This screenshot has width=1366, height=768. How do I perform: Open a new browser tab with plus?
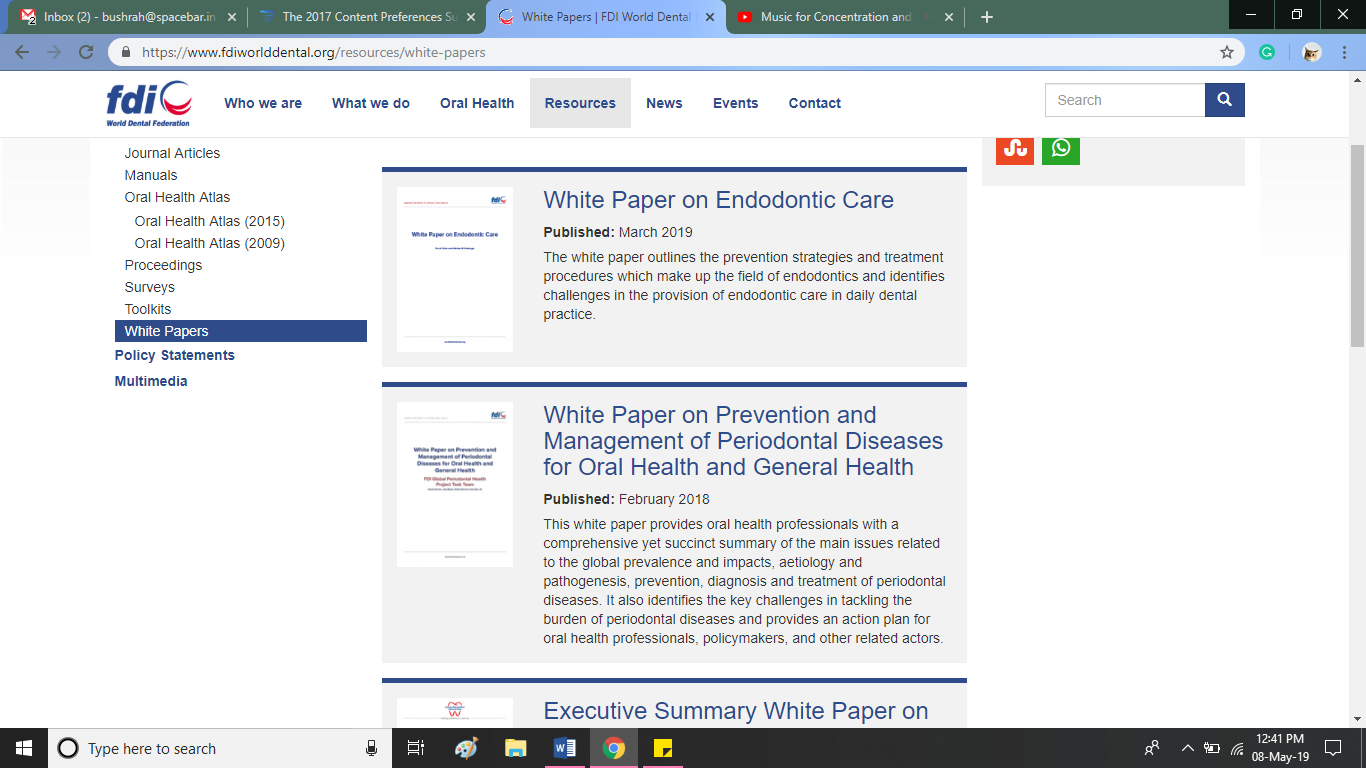987,17
